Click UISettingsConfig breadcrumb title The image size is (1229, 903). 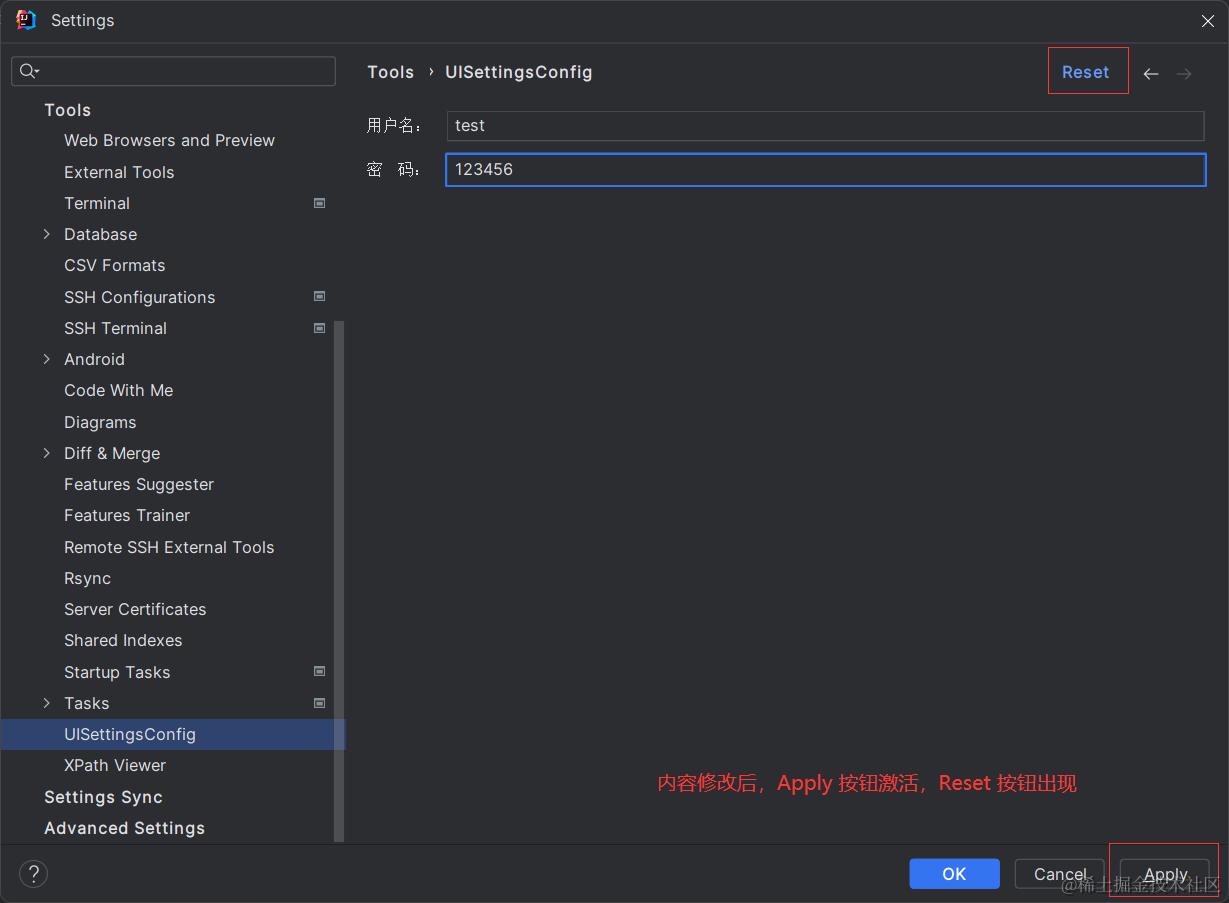[x=519, y=72]
